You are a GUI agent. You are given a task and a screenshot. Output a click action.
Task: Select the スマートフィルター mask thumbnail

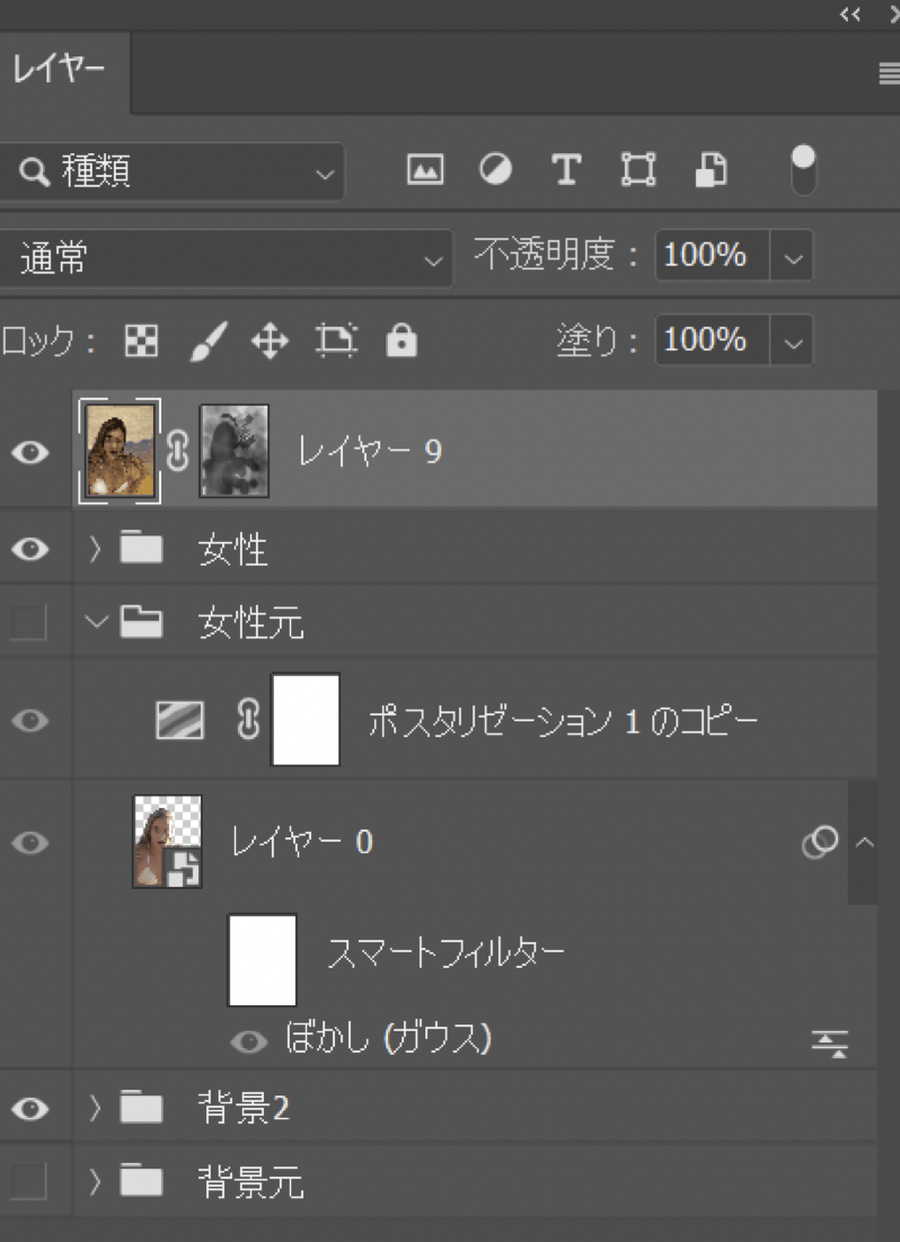pyautogui.click(x=262, y=960)
